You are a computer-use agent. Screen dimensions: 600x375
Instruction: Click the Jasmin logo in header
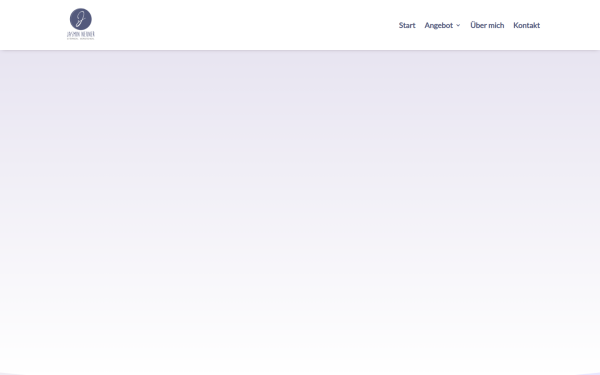pyautogui.click(x=81, y=24)
